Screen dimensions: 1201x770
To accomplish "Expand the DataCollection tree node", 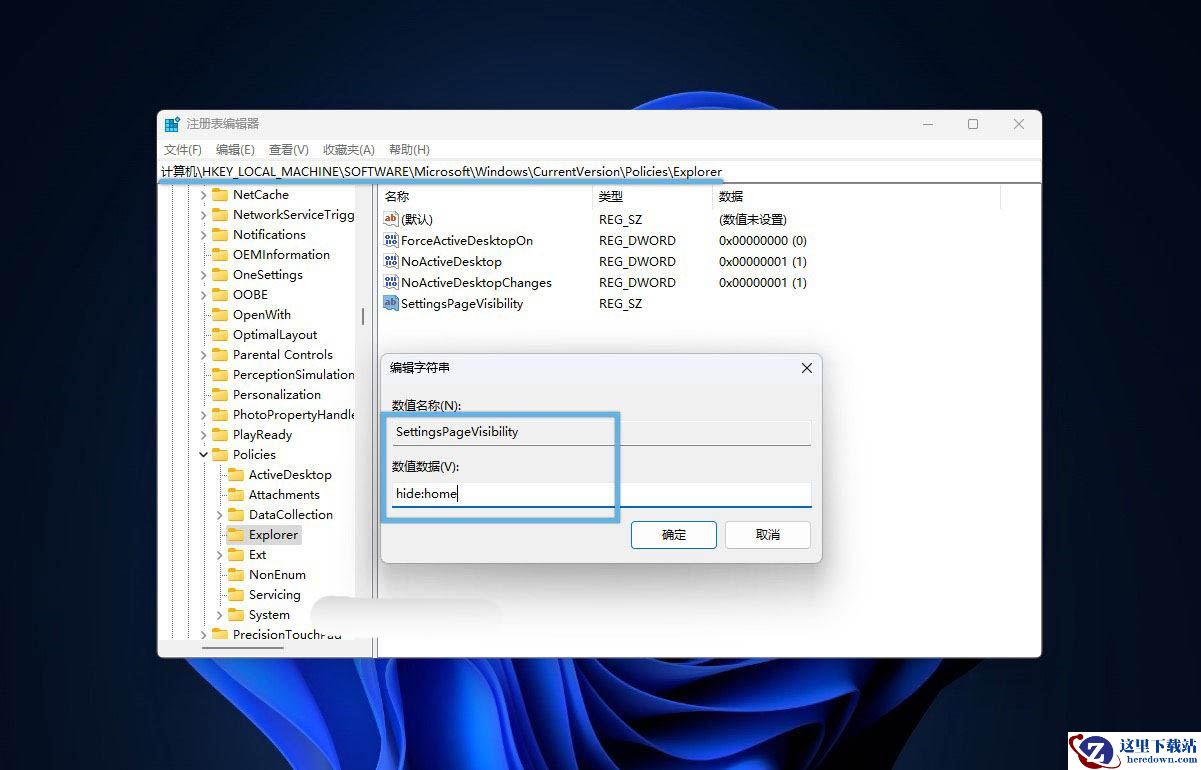I will tap(220, 515).
